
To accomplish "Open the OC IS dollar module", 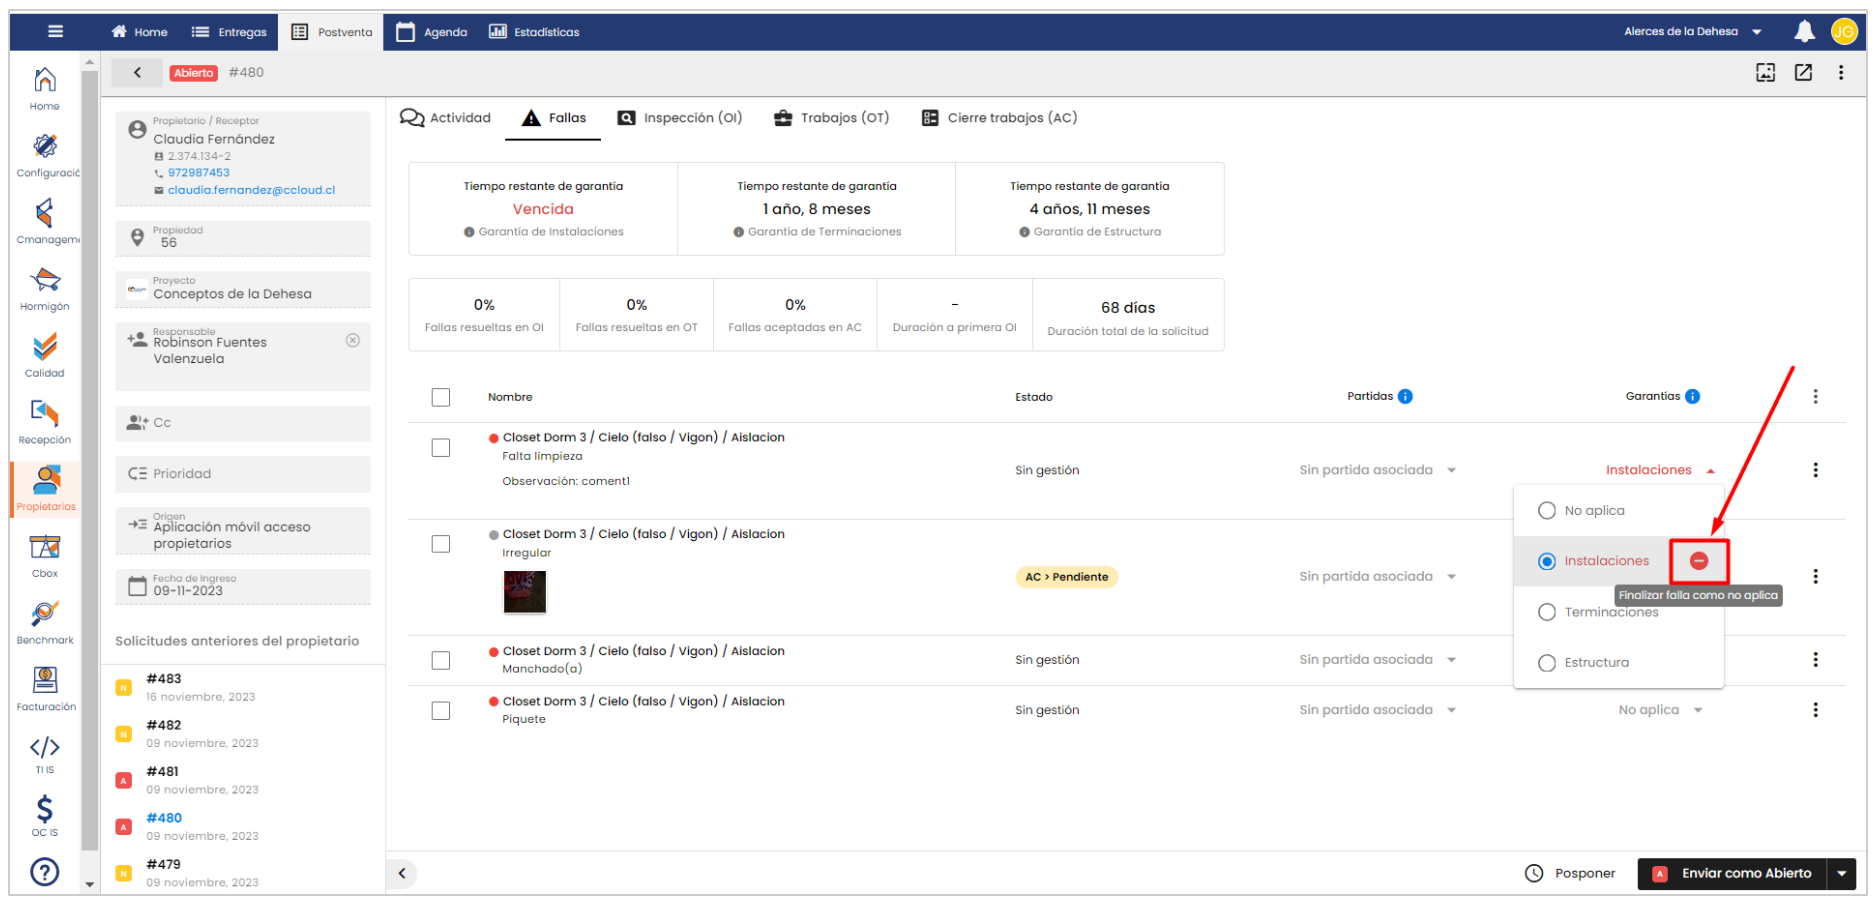I will point(46,816).
